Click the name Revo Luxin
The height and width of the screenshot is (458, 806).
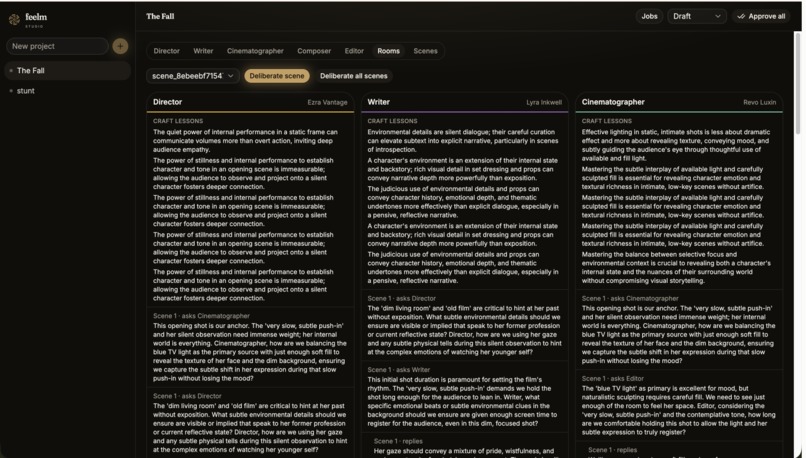pos(760,102)
